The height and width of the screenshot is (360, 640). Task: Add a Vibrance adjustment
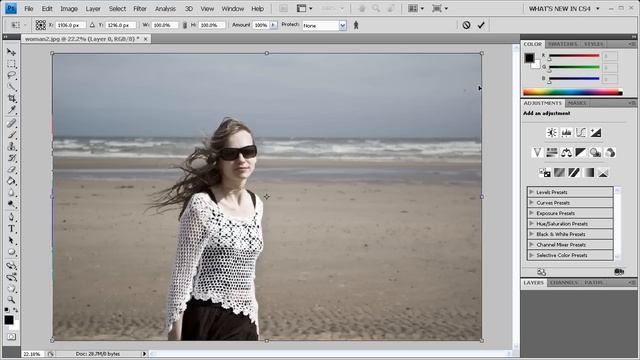(x=537, y=153)
